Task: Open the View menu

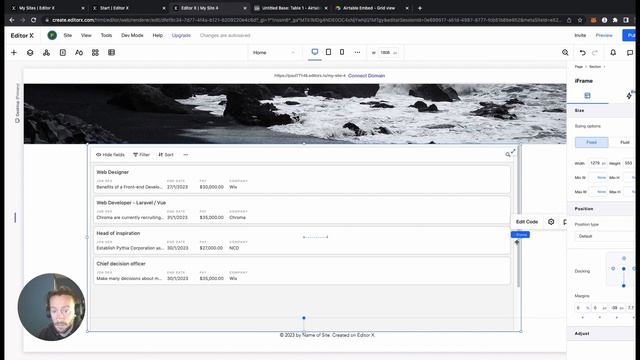Action: [86, 36]
